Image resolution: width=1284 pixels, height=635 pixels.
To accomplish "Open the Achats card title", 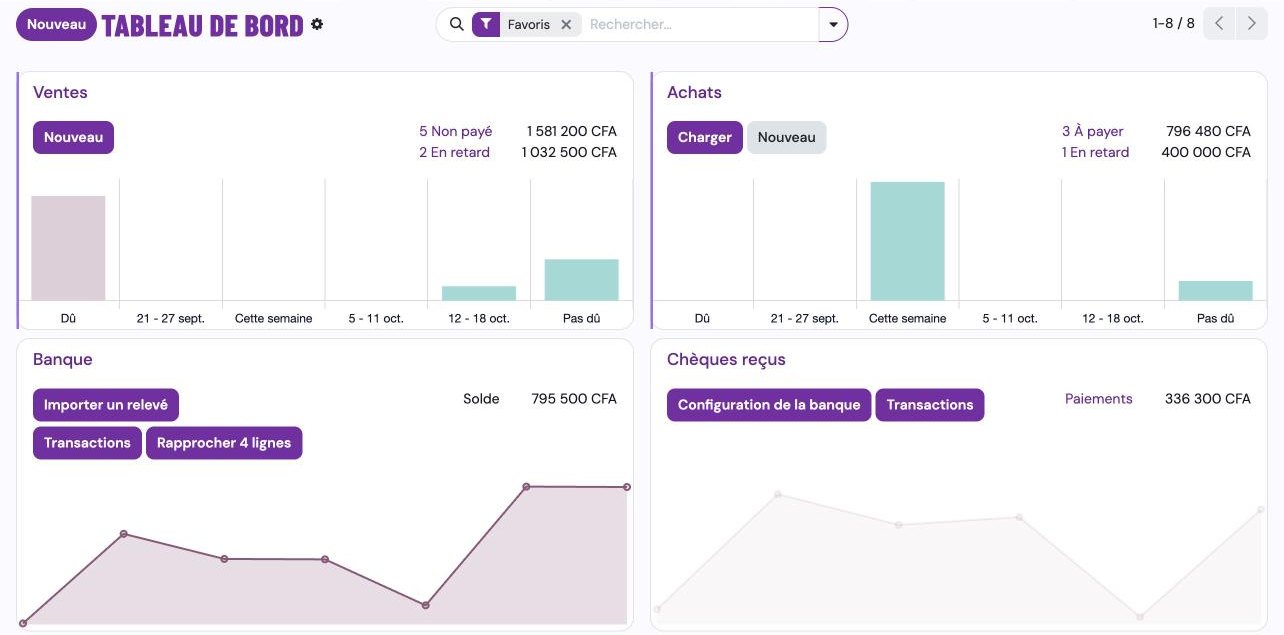I will click(694, 92).
